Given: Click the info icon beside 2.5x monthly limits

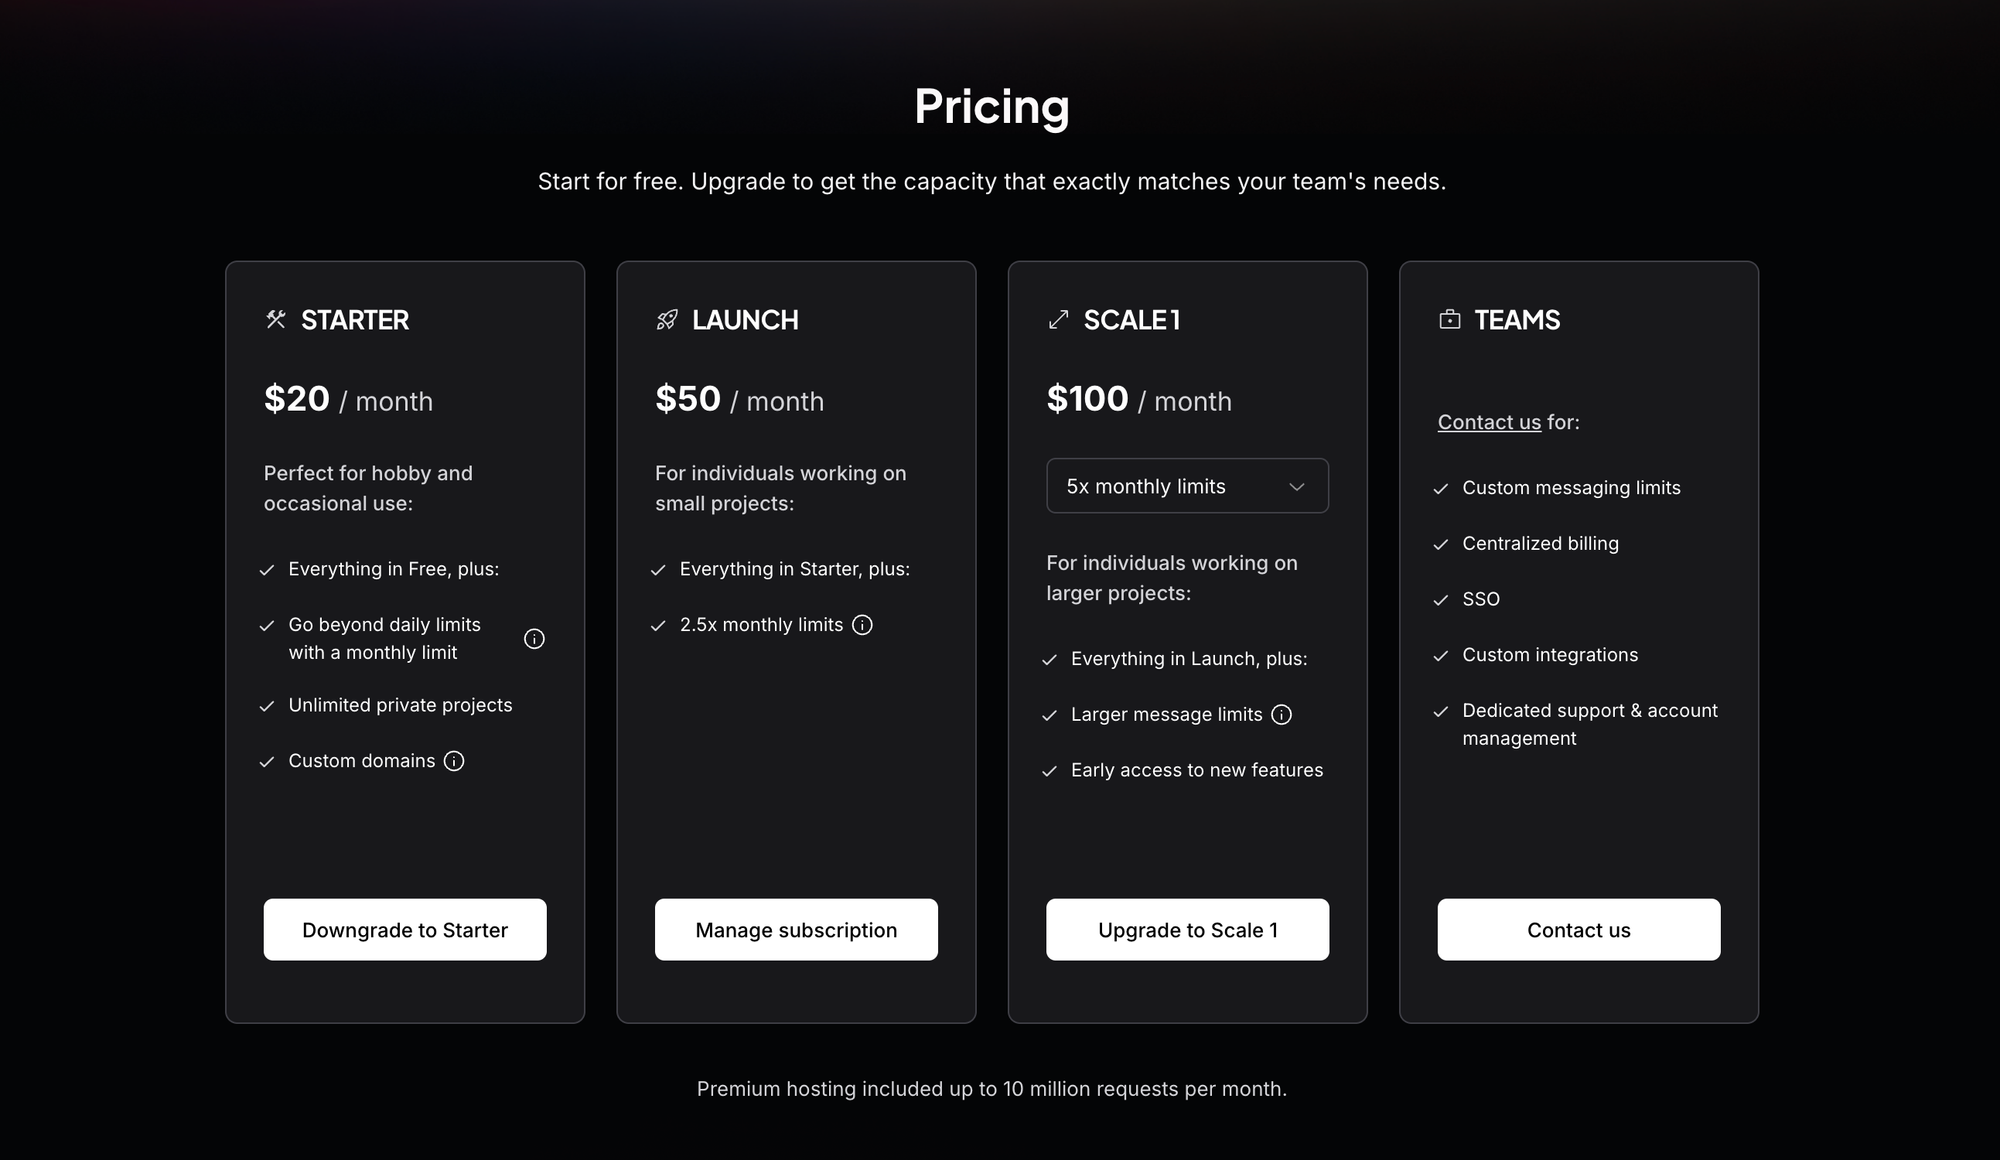Looking at the screenshot, I should (x=862, y=624).
